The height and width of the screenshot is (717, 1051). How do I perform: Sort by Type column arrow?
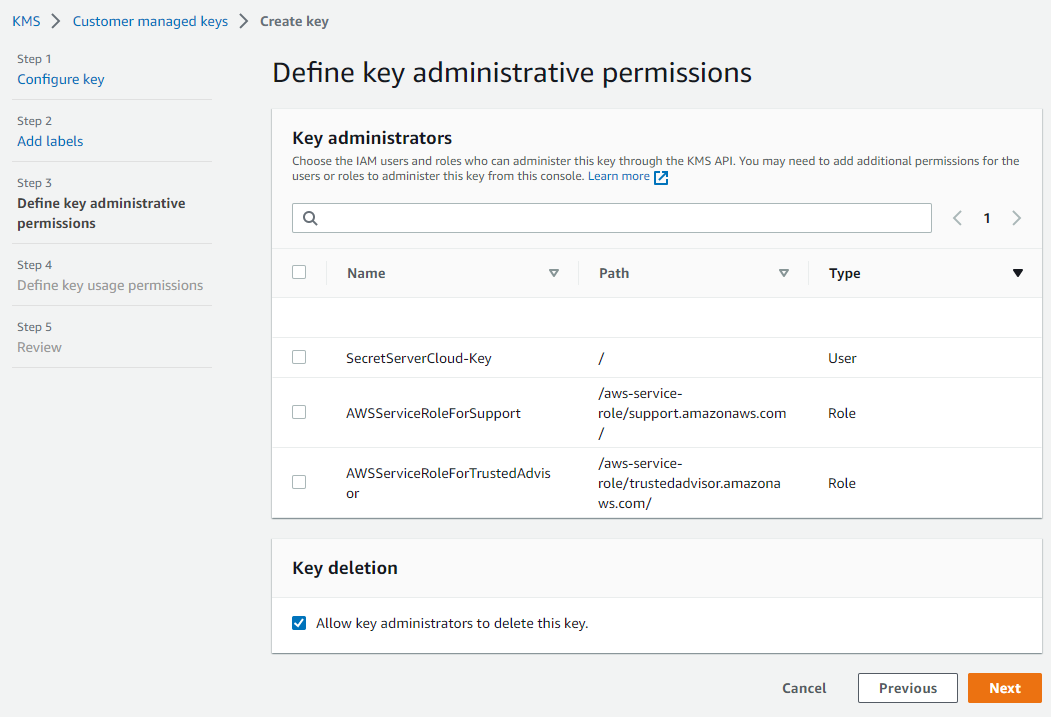click(1018, 273)
